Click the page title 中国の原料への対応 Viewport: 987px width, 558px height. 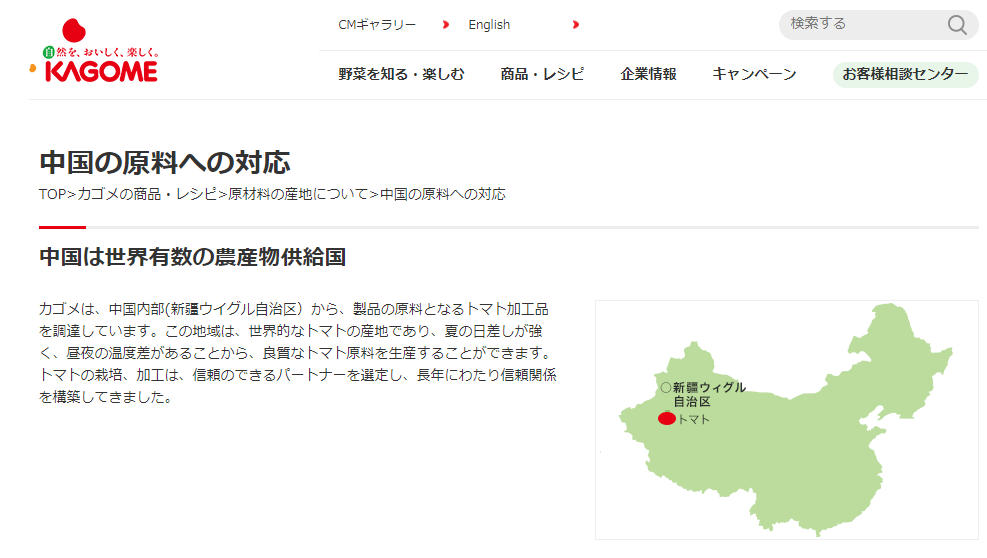coord(165,162)
